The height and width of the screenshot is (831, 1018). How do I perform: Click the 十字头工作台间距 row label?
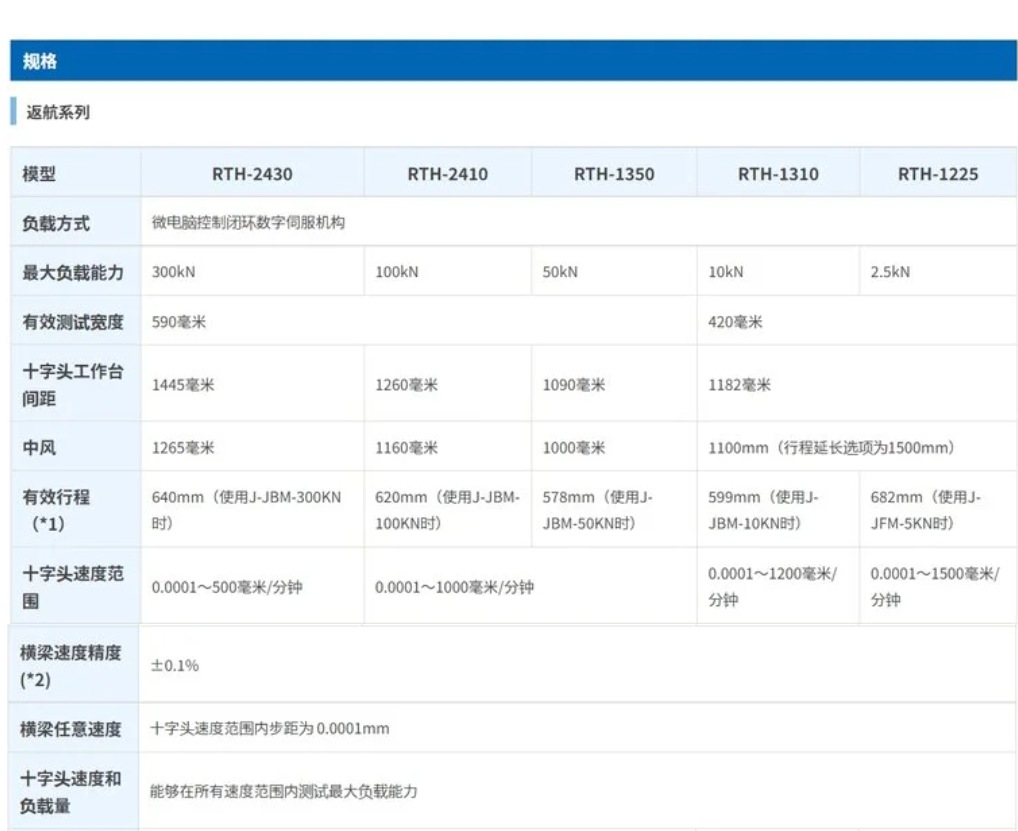pyautogui.click(x=73, y=384)
